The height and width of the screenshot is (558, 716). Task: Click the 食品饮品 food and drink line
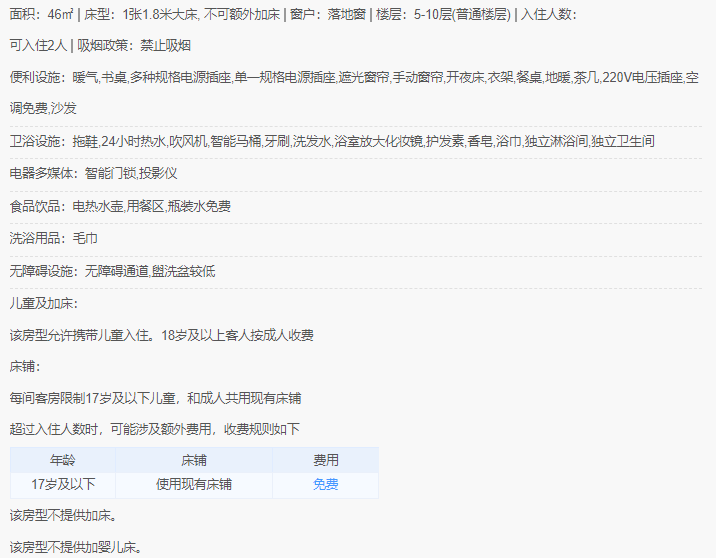120,206
